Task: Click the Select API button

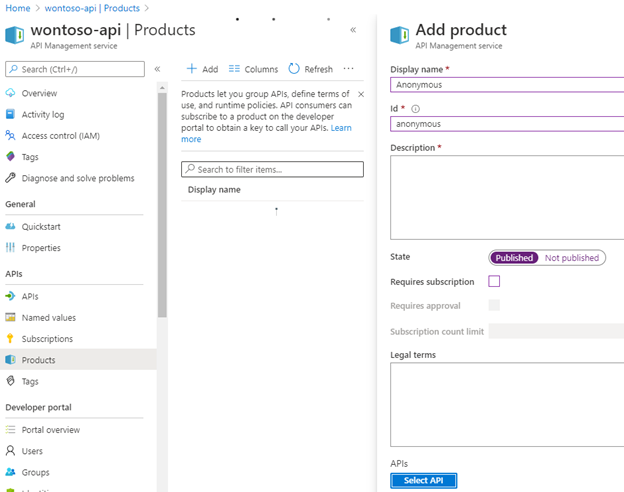Action: (x=423, y=480)
